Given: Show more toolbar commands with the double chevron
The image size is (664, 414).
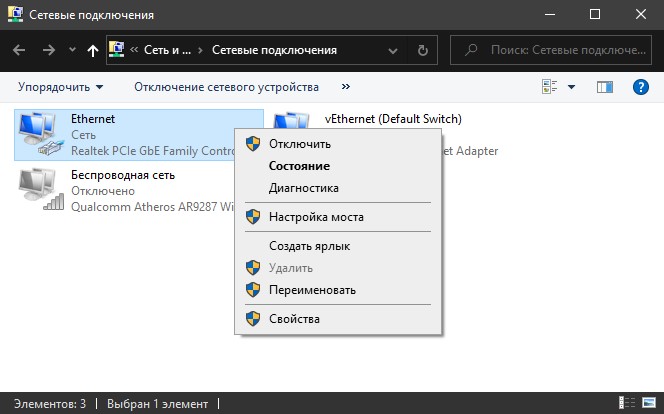Looking at the screenshot, I should [x=346, y=87].
